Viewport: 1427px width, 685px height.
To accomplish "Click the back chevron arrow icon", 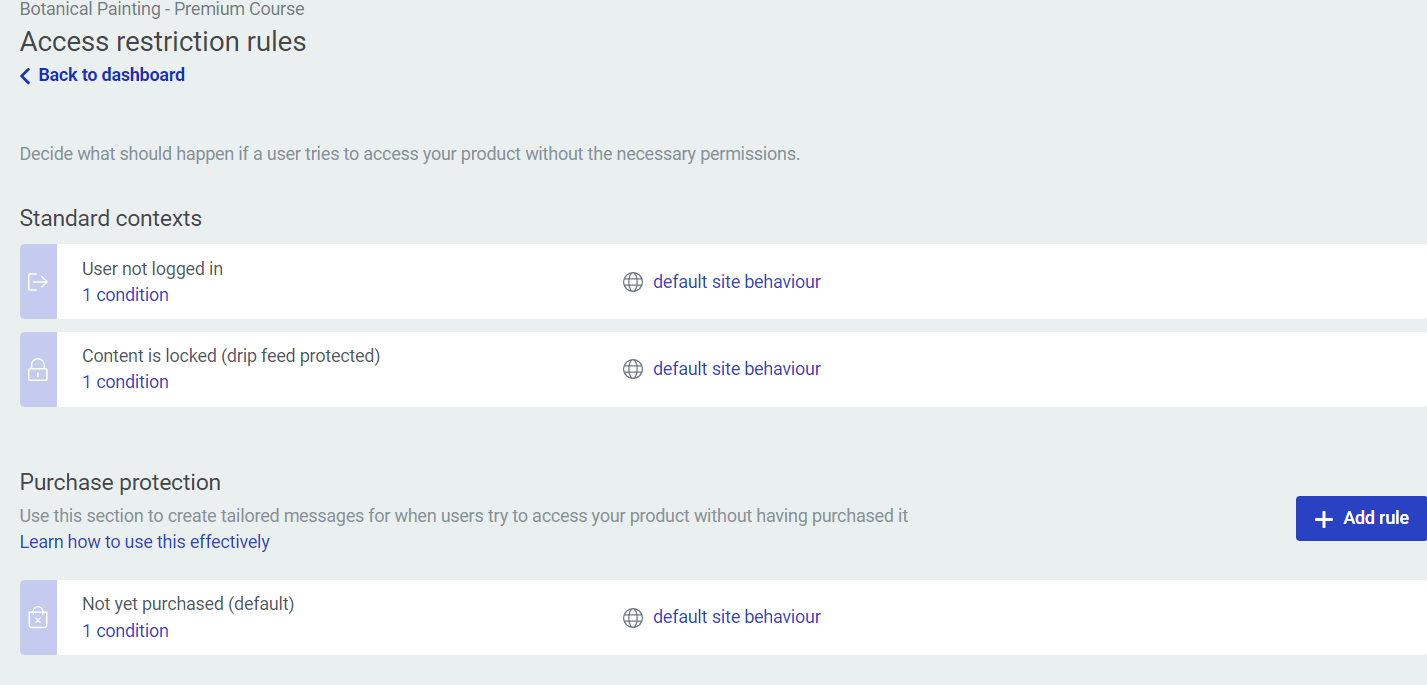I will pos(26,76).
